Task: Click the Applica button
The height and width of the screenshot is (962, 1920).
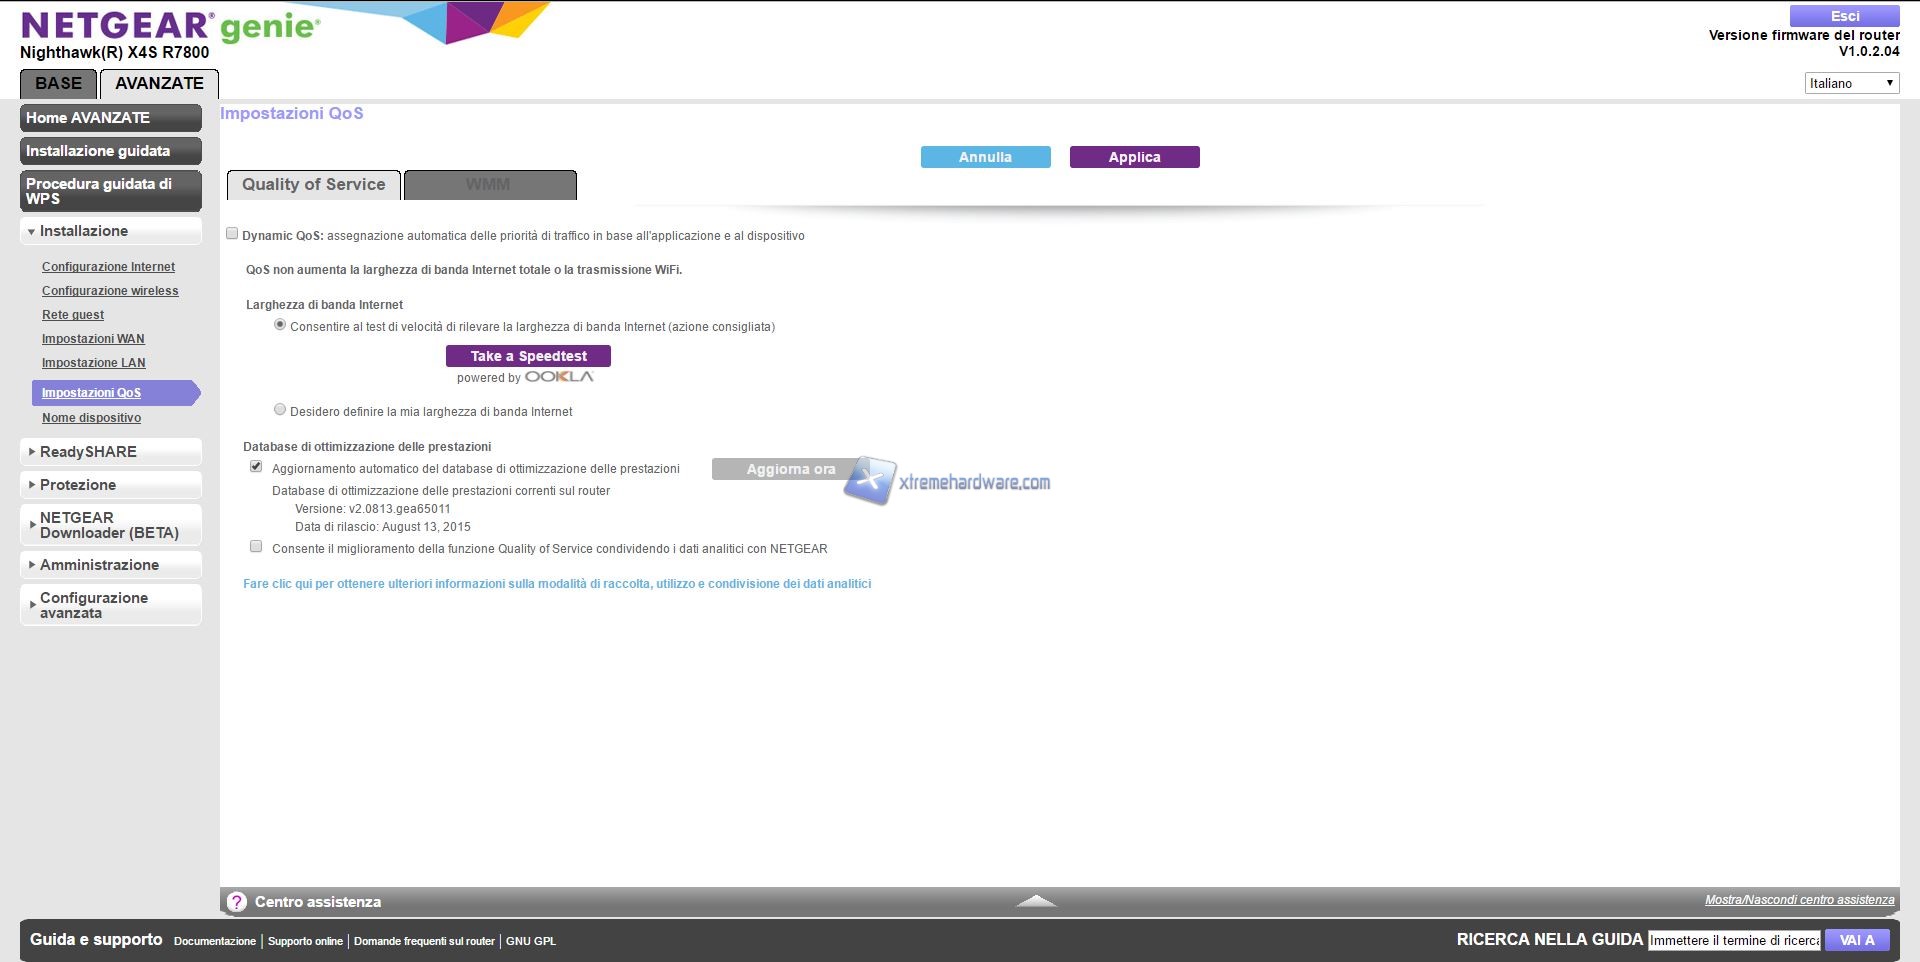Action: 1134,157
